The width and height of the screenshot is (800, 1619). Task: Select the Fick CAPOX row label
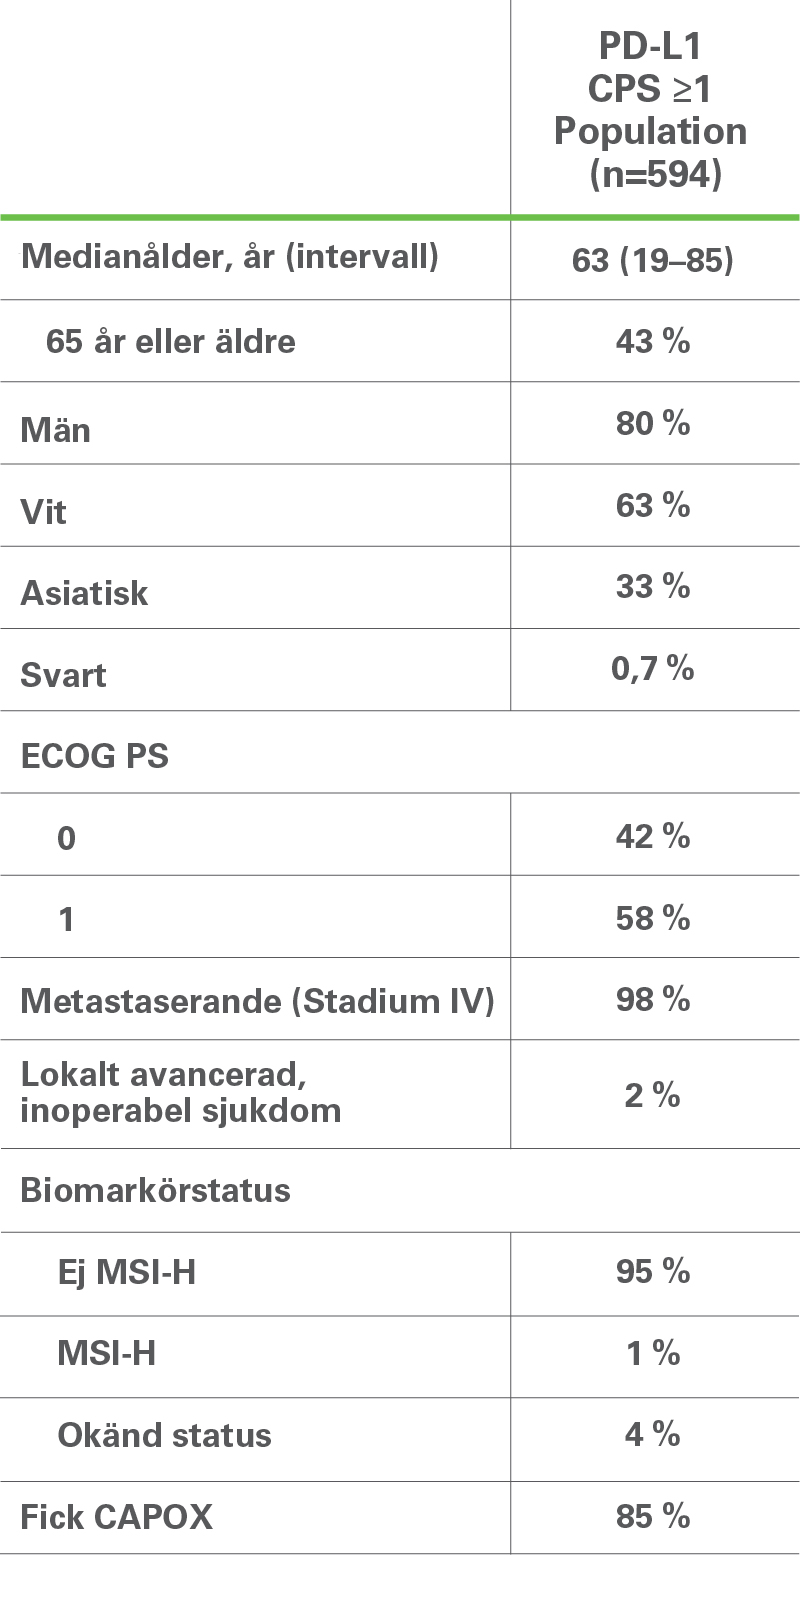coord(117,1517)
